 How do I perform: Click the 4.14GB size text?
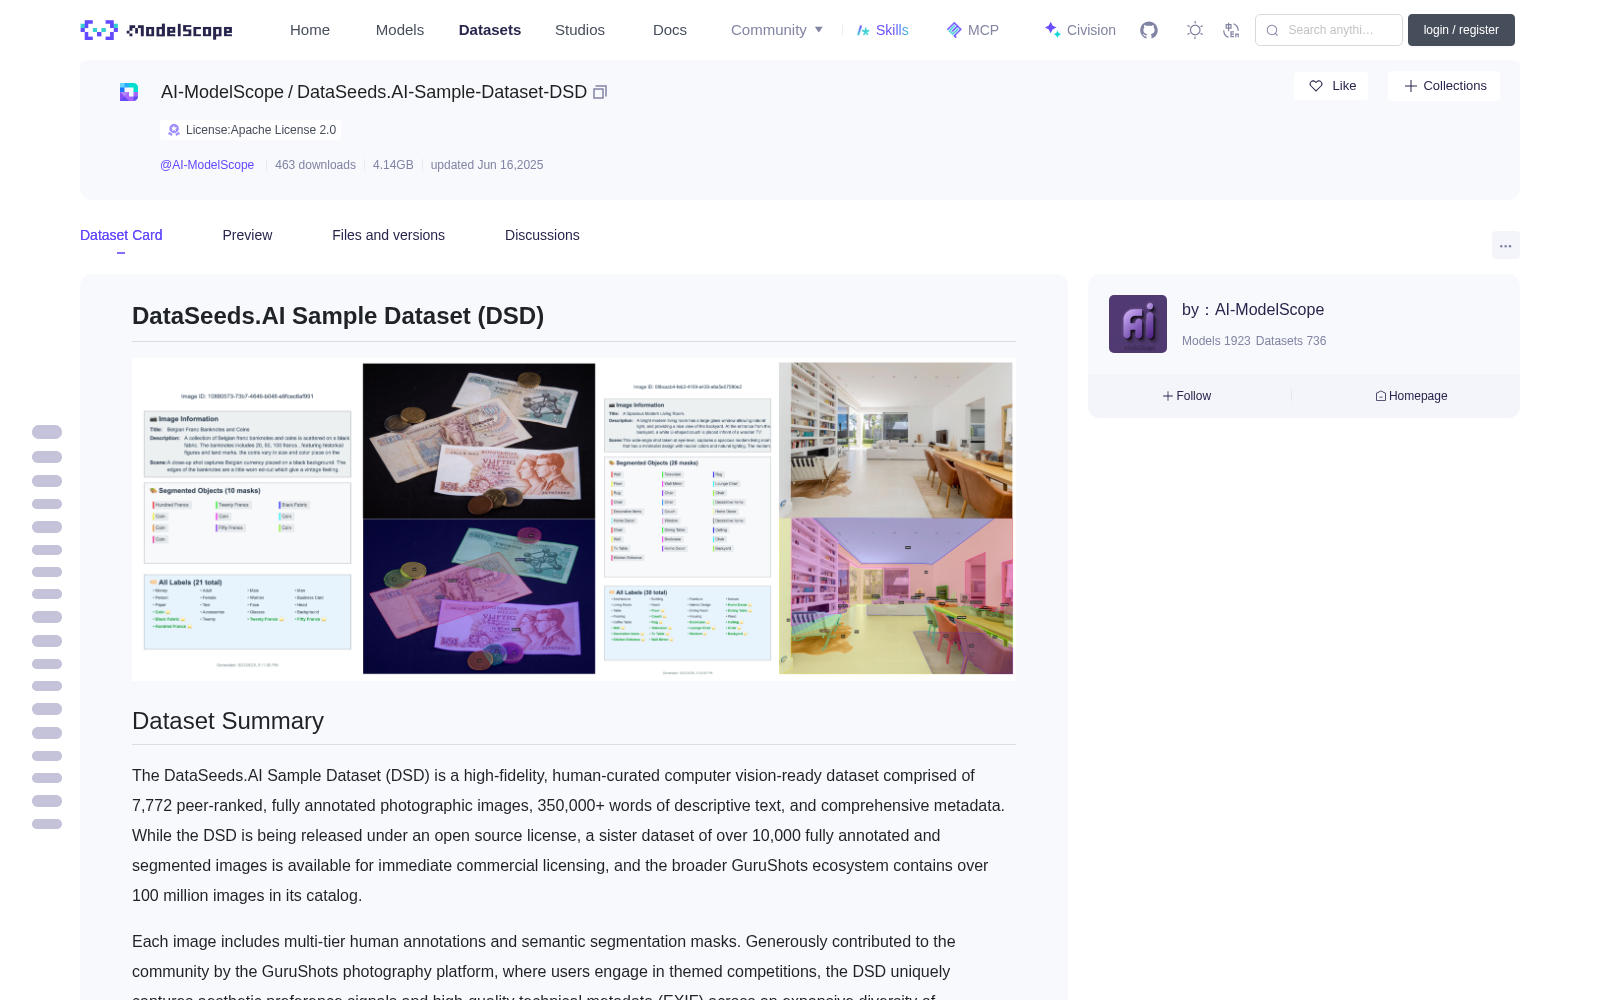393,165
